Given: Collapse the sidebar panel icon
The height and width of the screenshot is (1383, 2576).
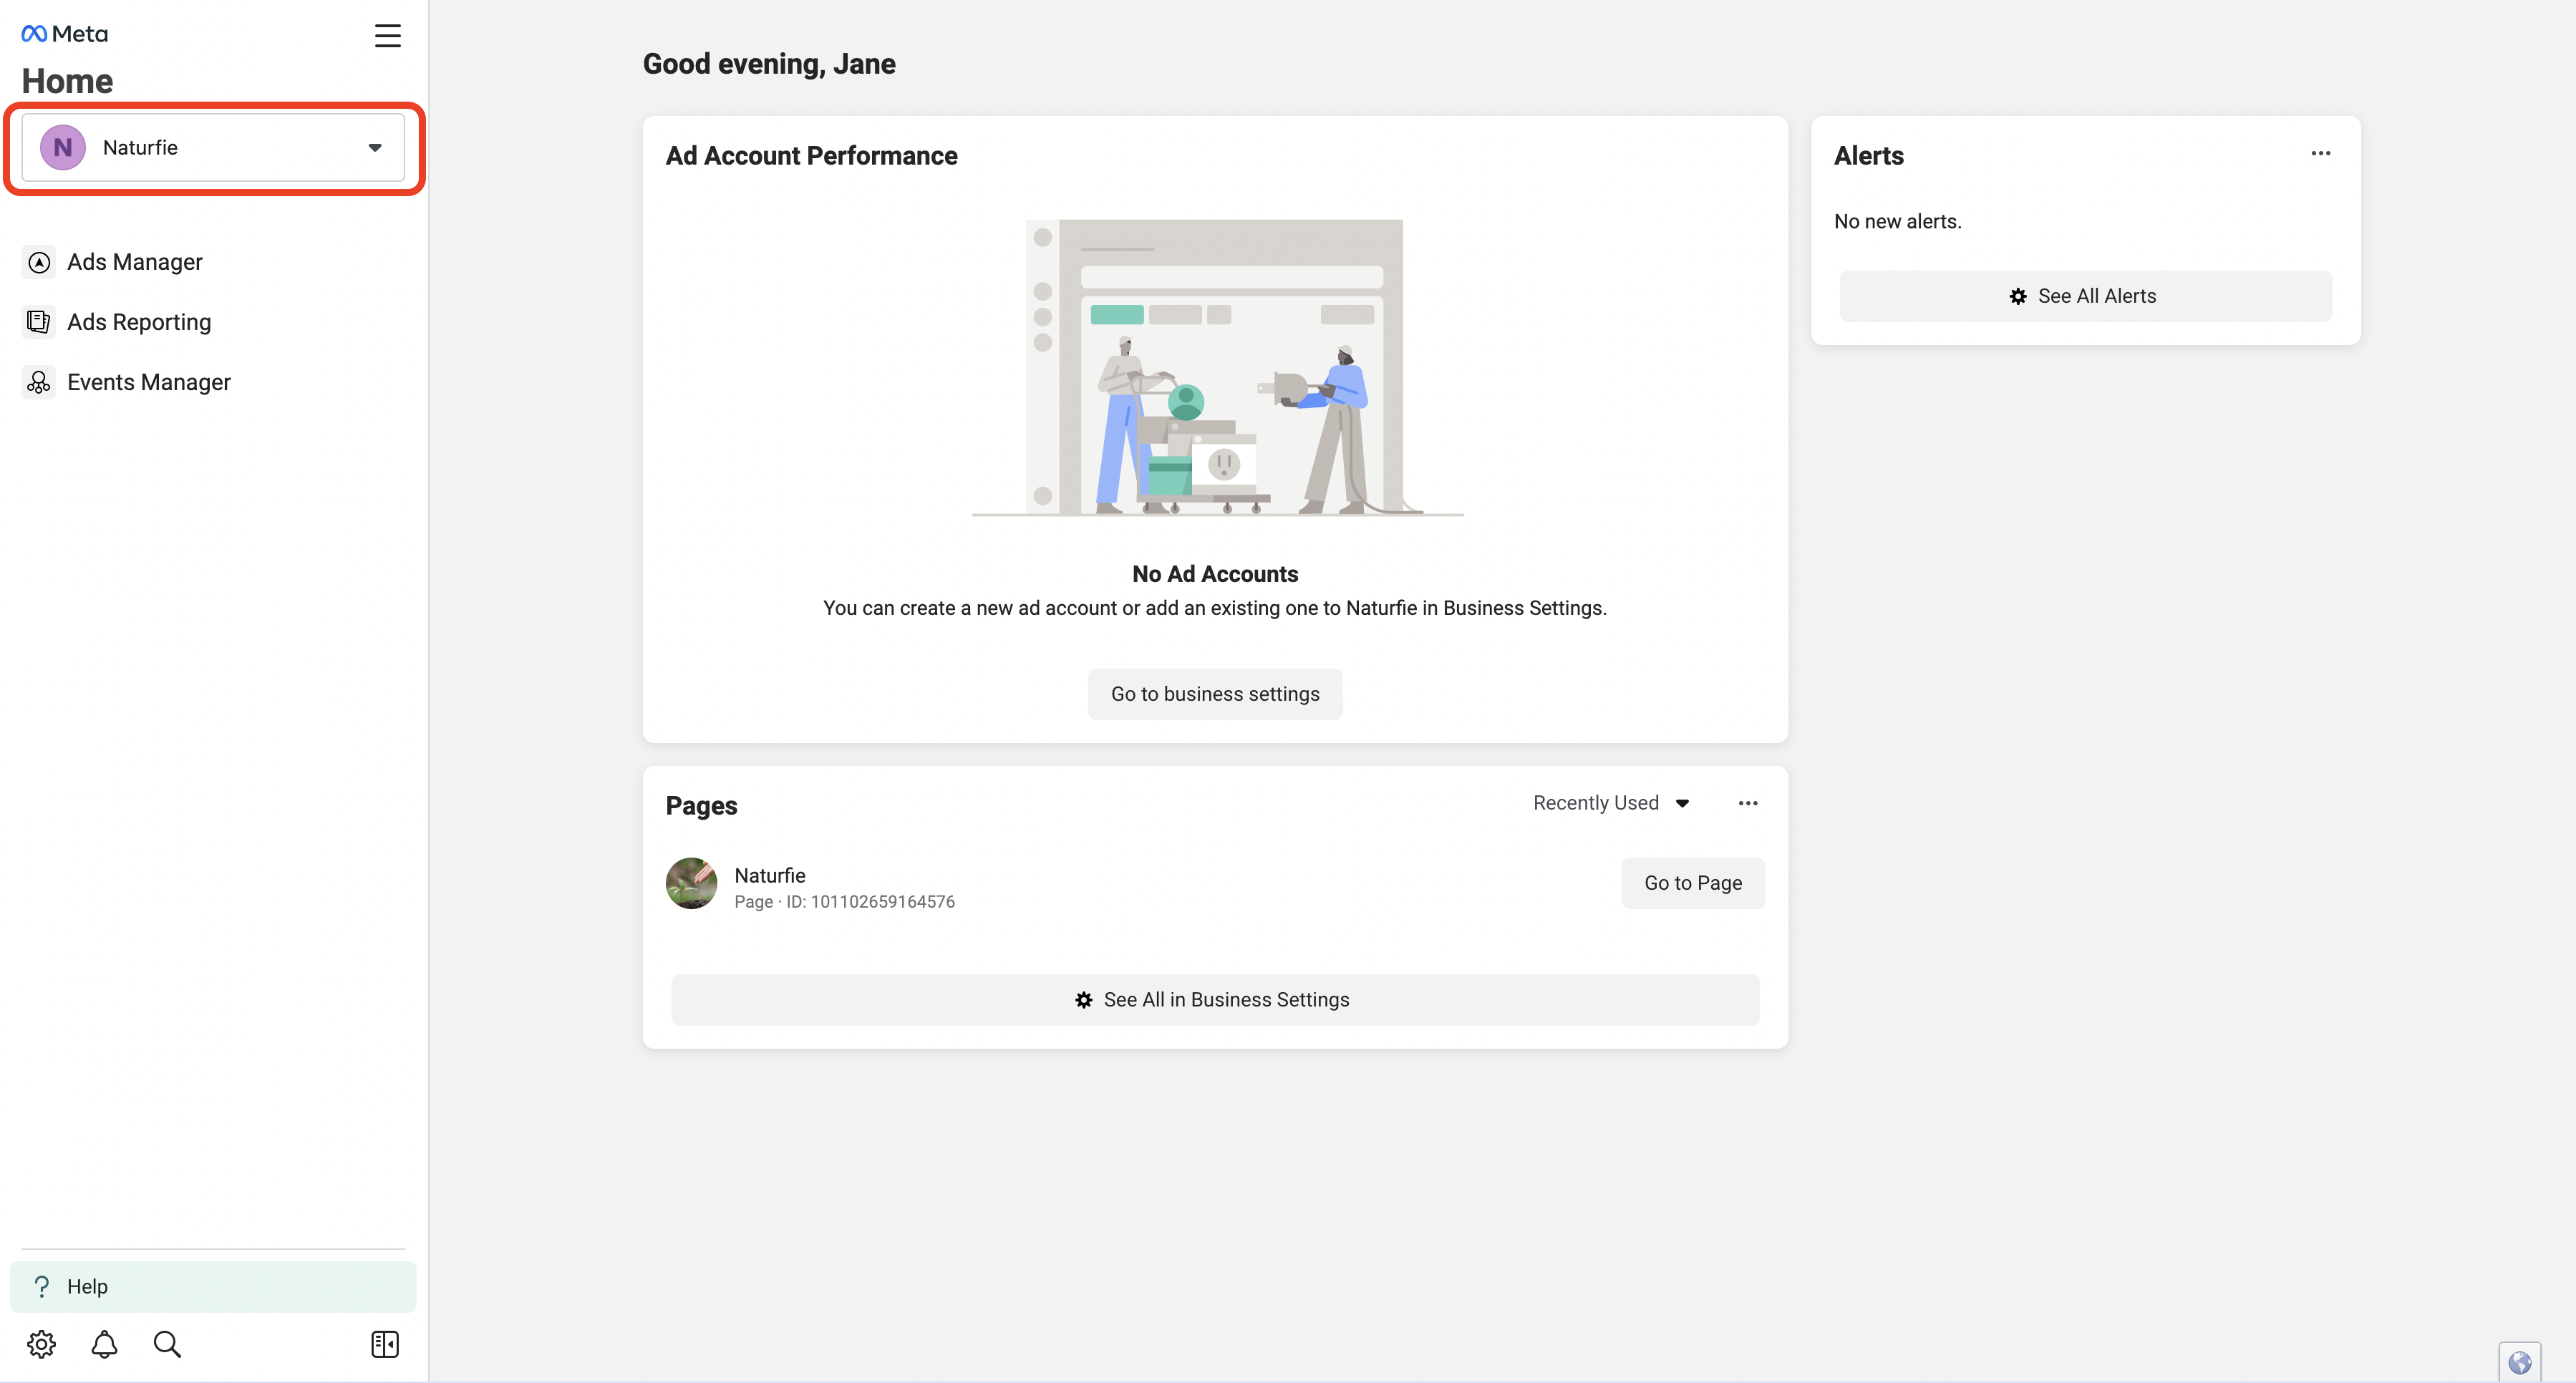Looking at the screenshot, I should tap(385, 1344).
